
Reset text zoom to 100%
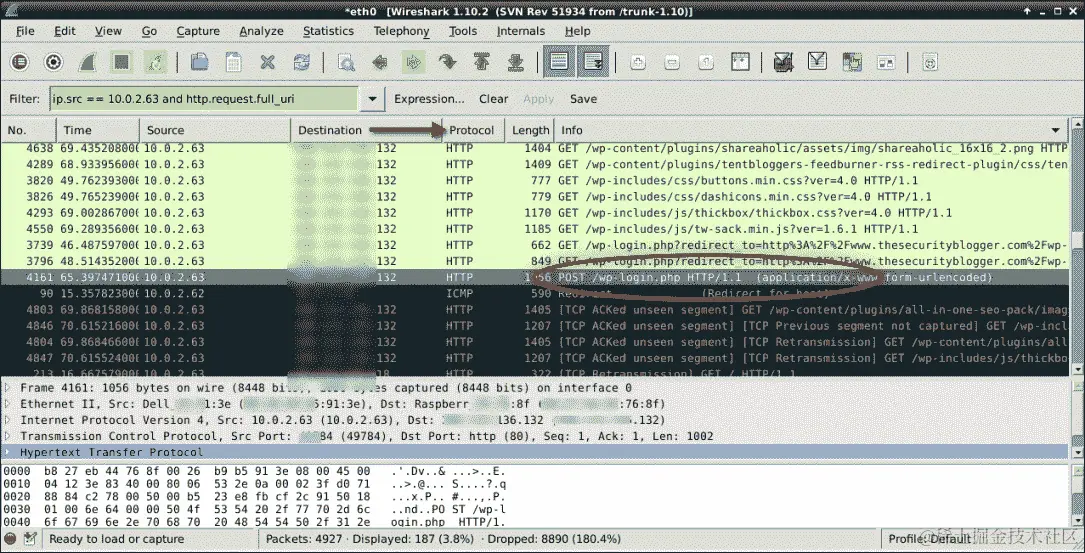click(x=706, y=62)
